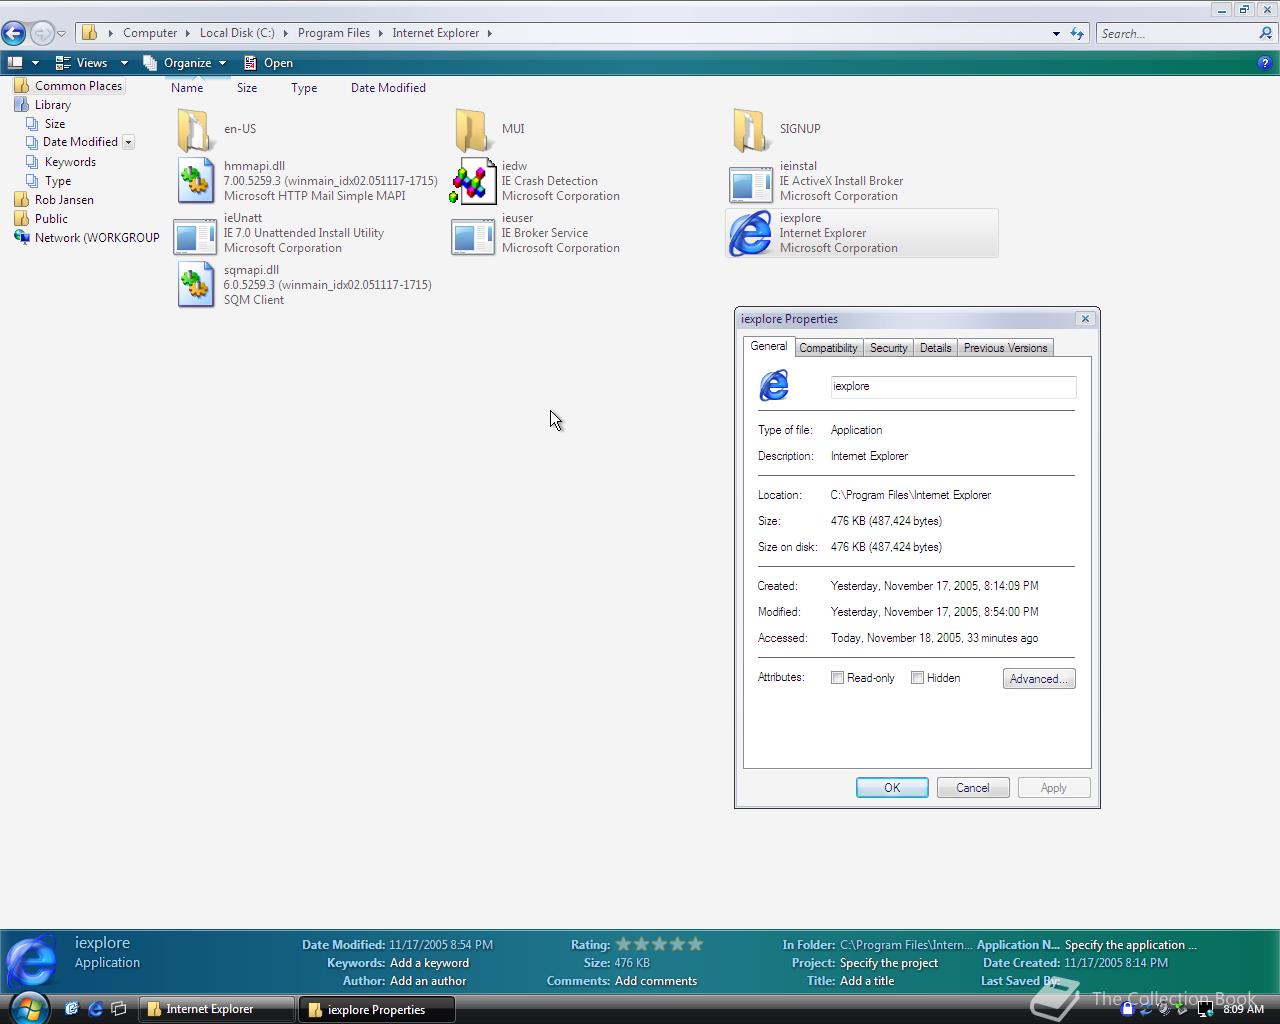Click the Open toolbar button

(268, 63)
